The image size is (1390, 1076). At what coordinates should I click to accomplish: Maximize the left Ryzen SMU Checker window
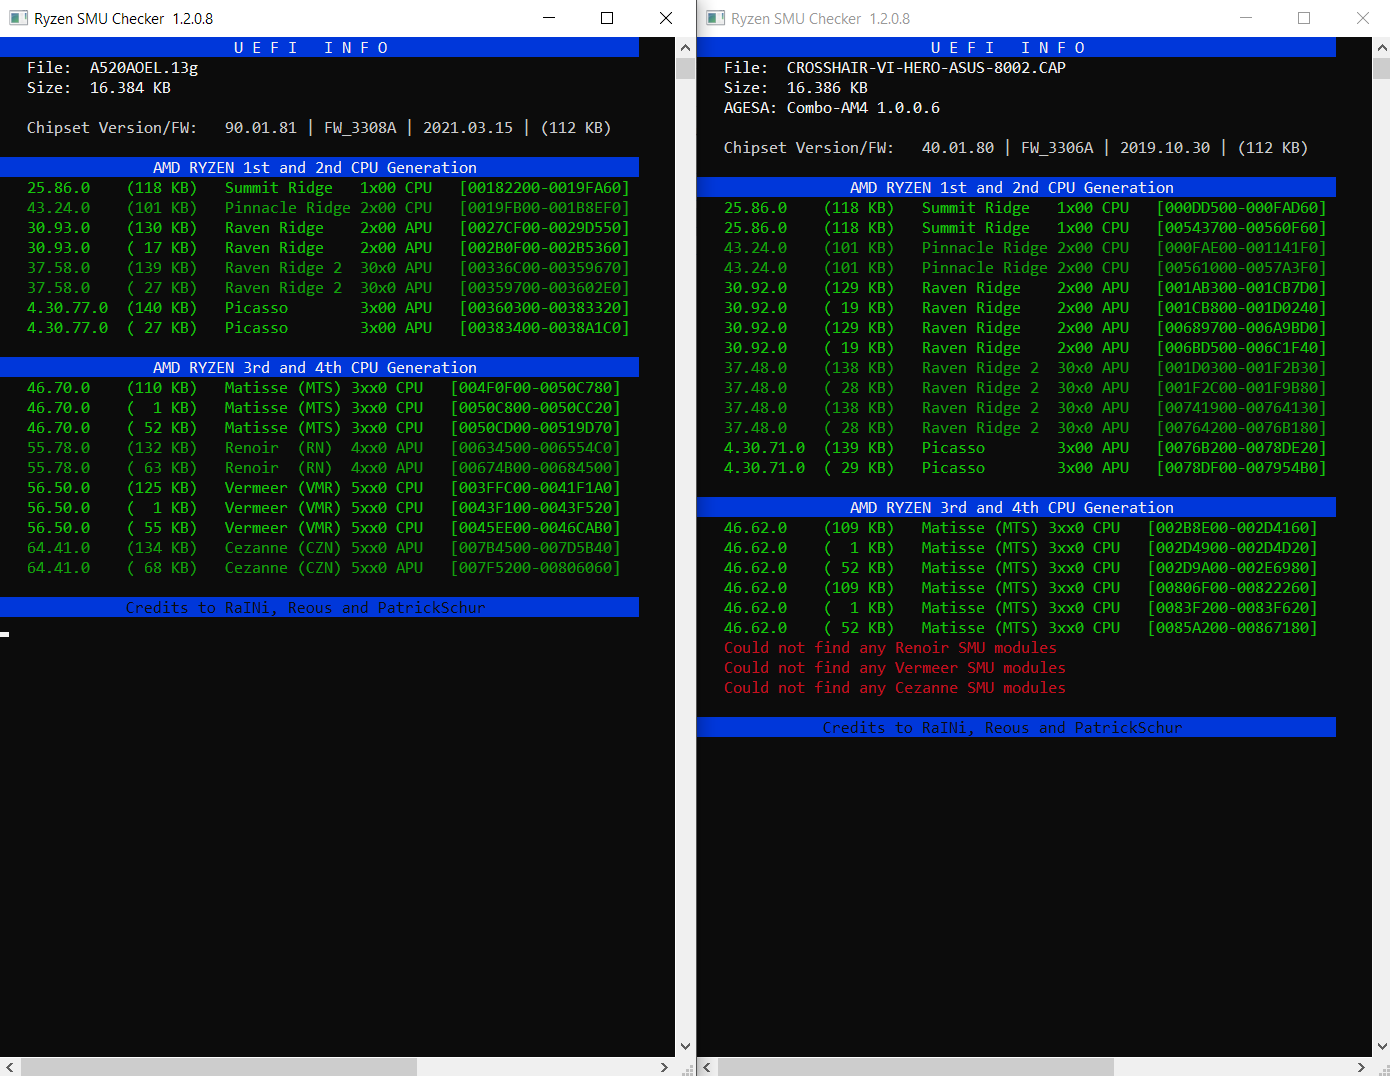point(607,18)
